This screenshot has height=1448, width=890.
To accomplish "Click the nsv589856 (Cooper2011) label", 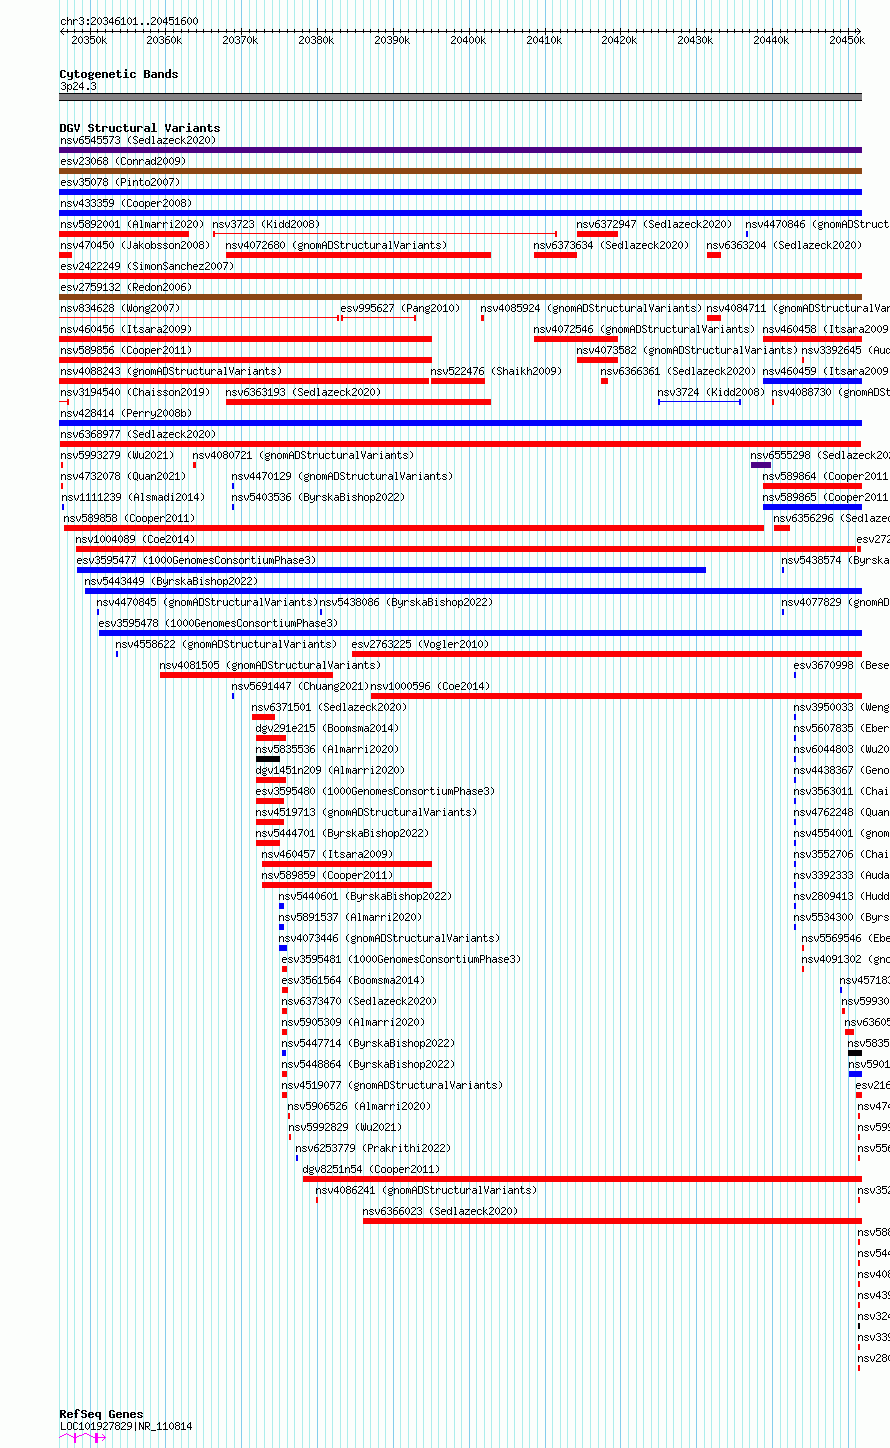I will coord(126,350).
